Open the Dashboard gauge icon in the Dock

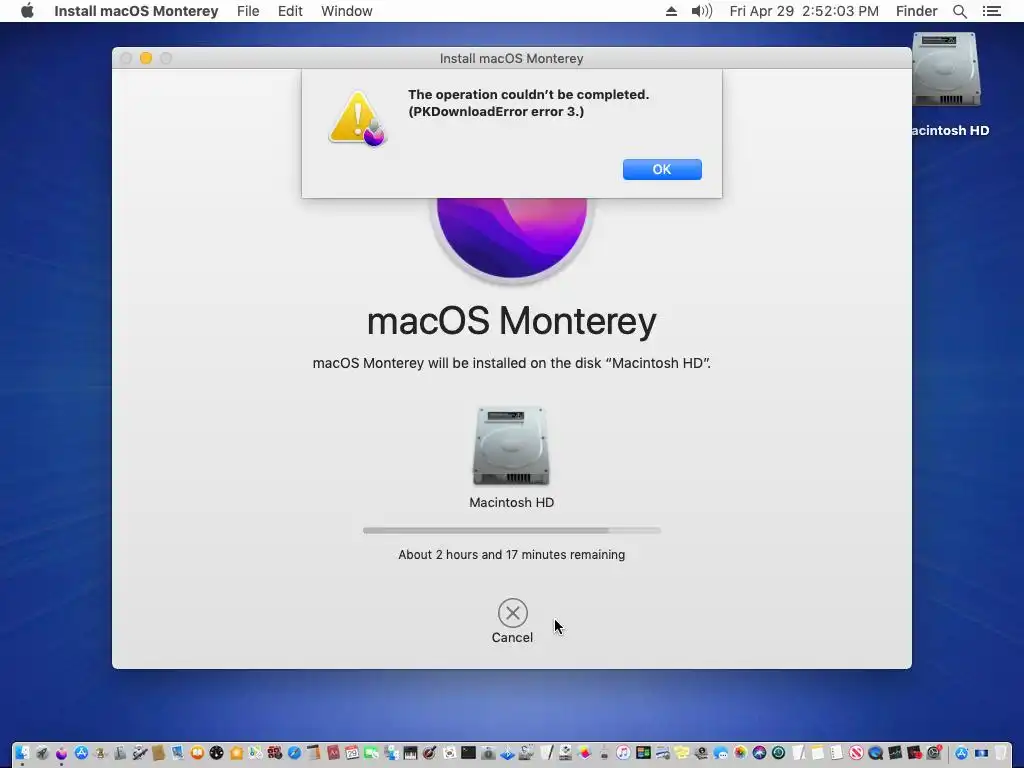(x=216, y=753)
